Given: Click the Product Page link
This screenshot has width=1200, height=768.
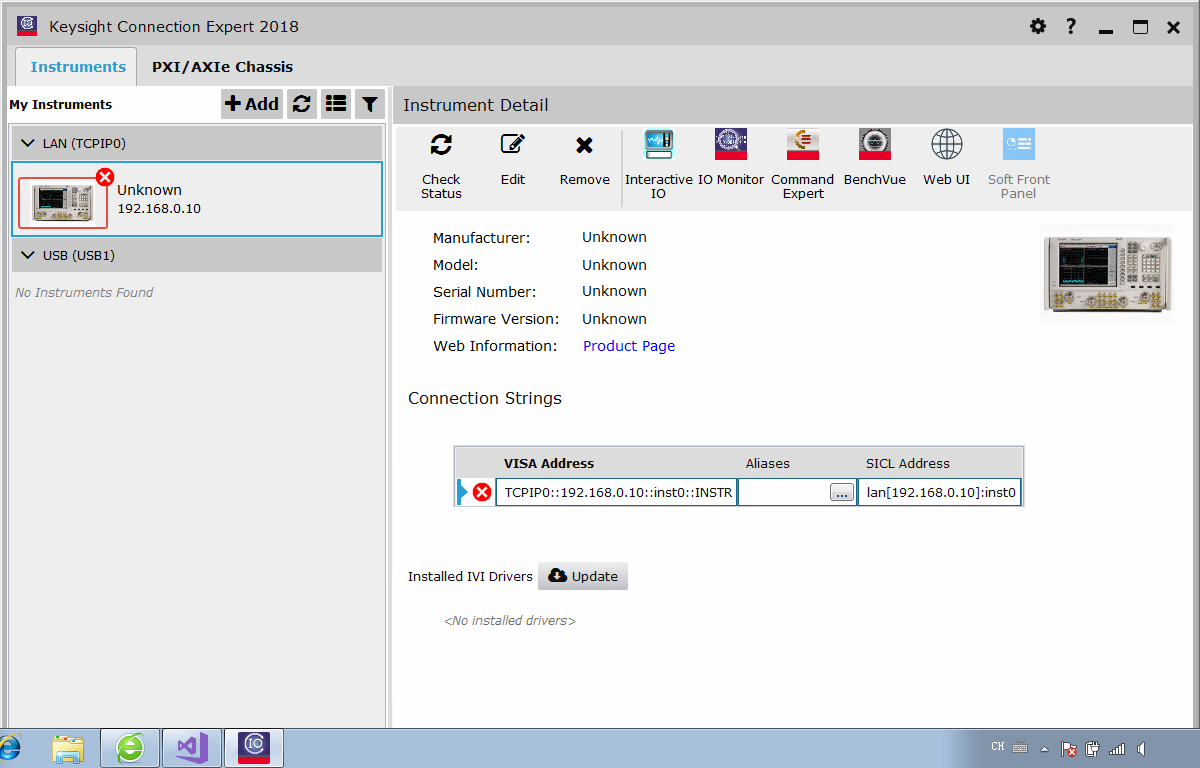Looking at the screenshot, I should 628,345.
